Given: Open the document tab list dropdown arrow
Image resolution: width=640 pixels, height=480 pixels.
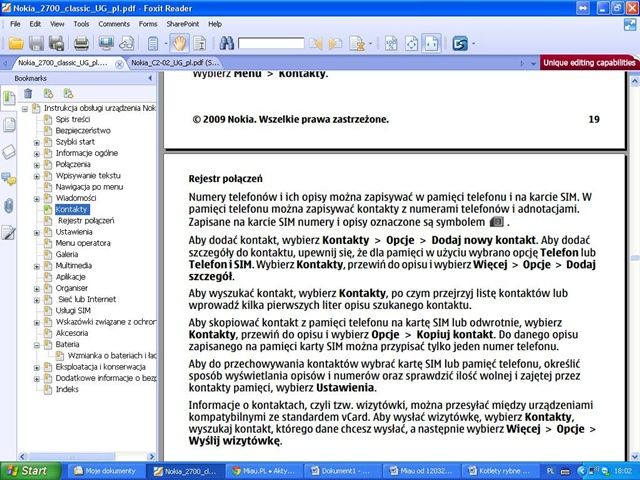Looking at the screenshot, I should (x=533, y=64).
